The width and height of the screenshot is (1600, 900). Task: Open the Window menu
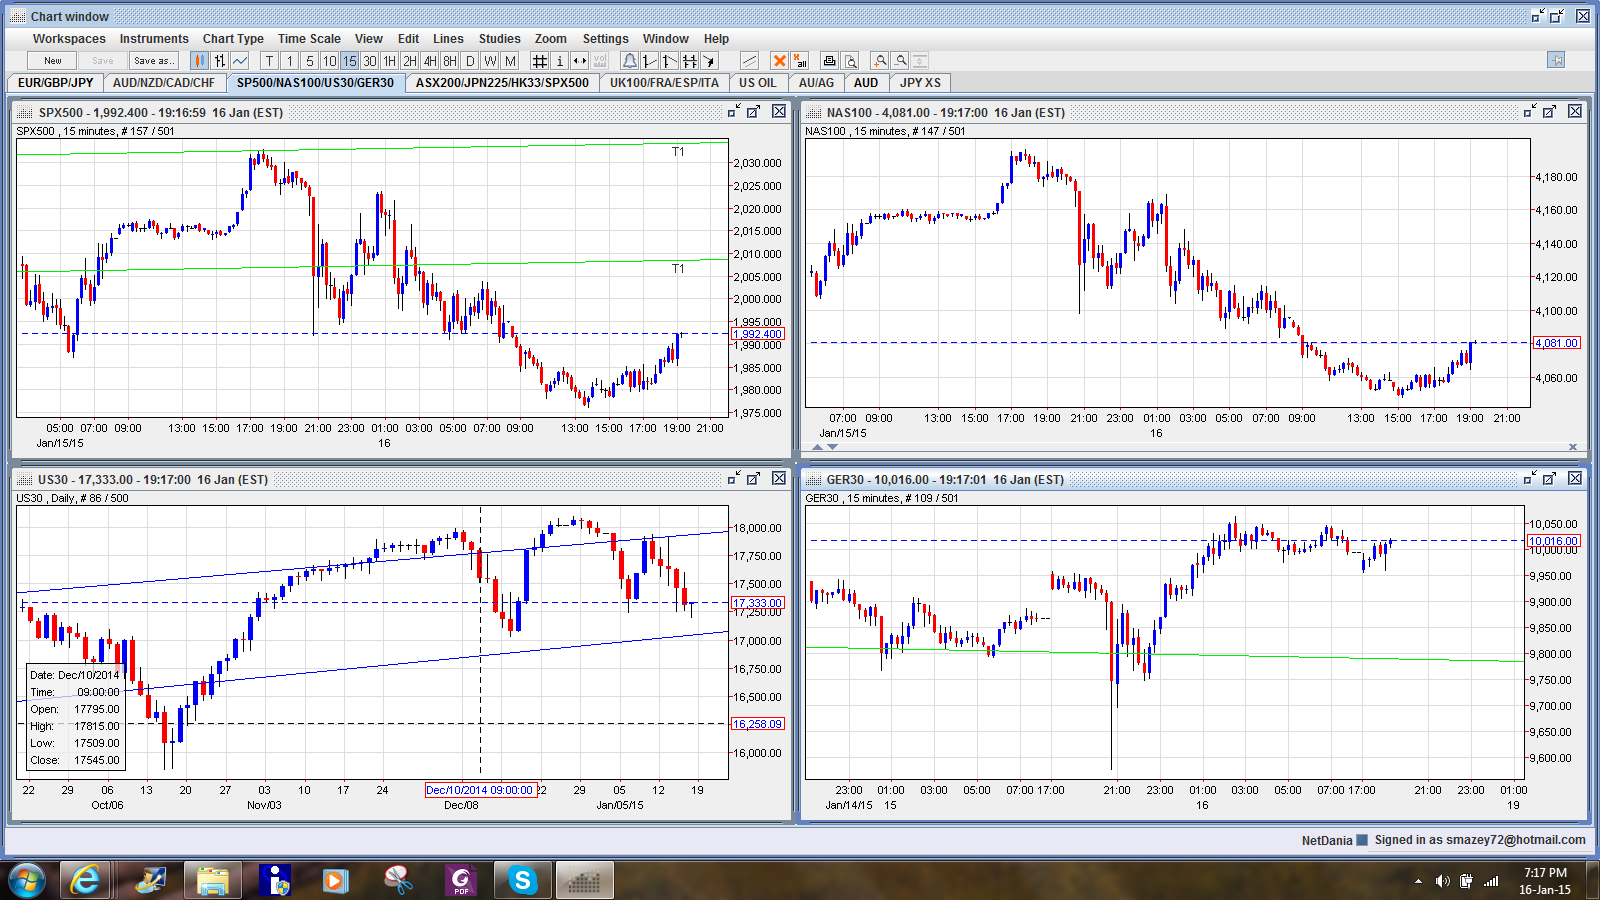coord(666,39)
